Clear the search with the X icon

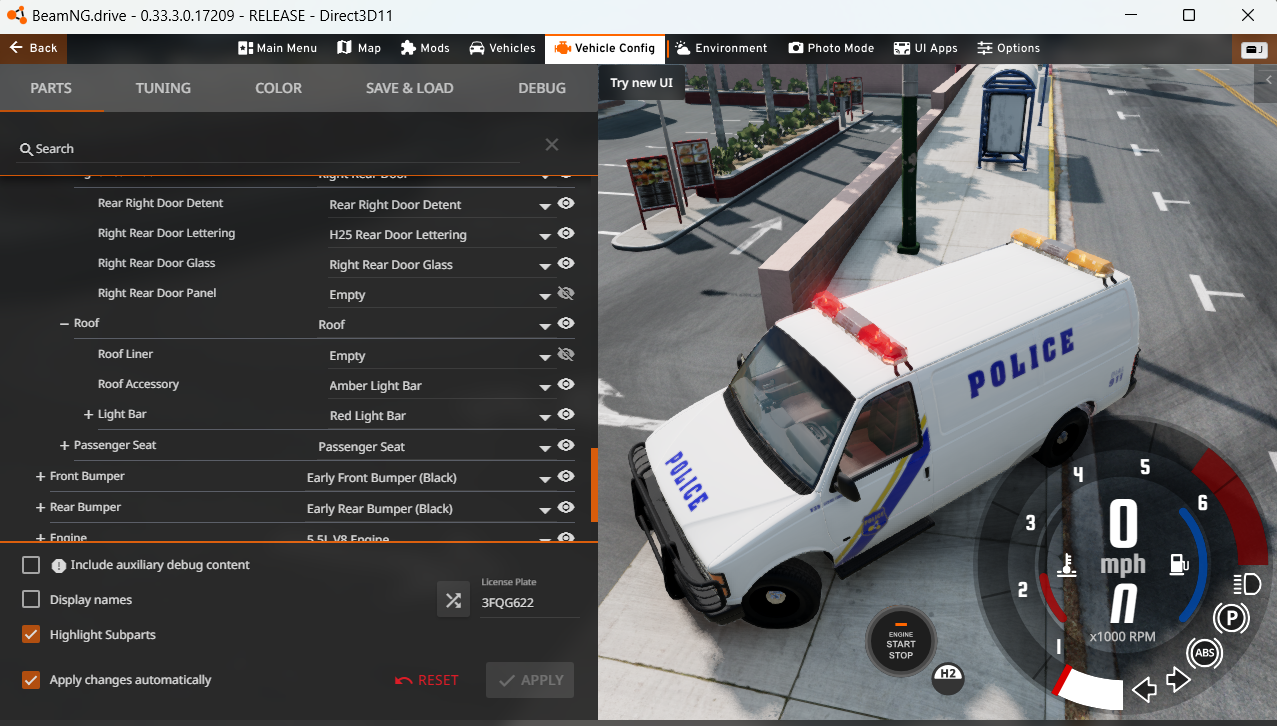pyautogui.click(x=552, y=145)
